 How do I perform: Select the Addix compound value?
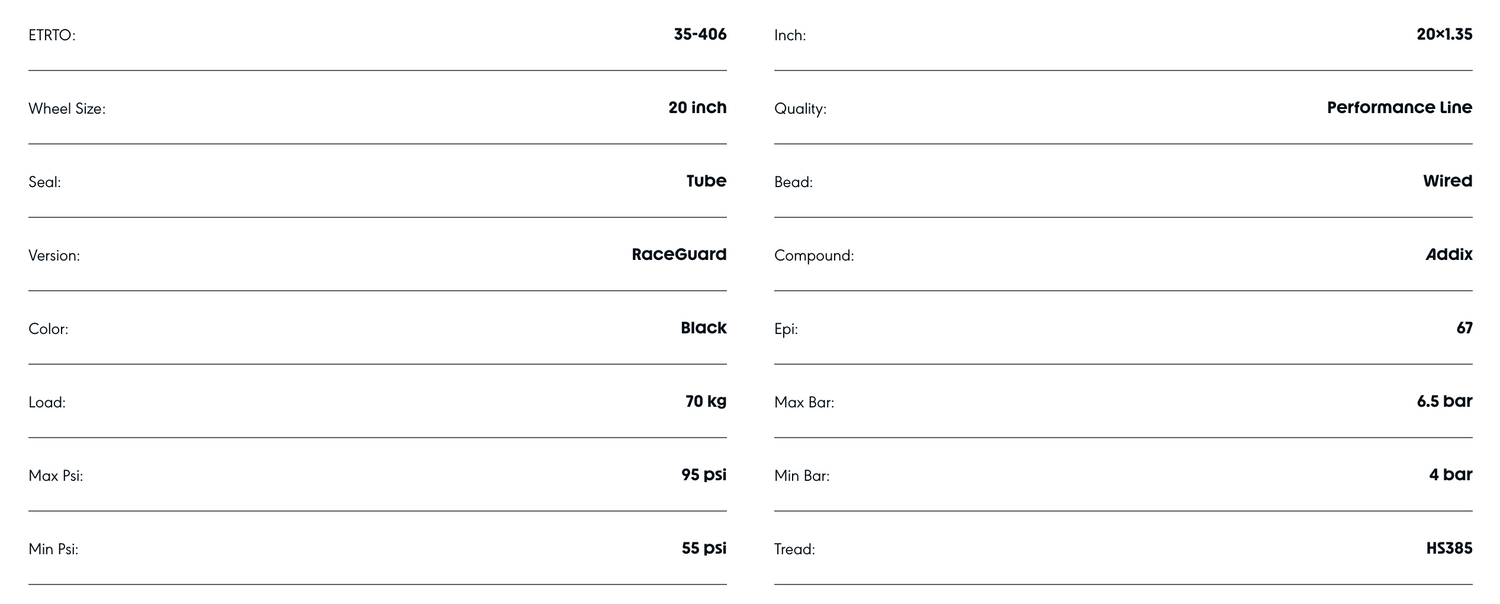(x=1449, y=255)
